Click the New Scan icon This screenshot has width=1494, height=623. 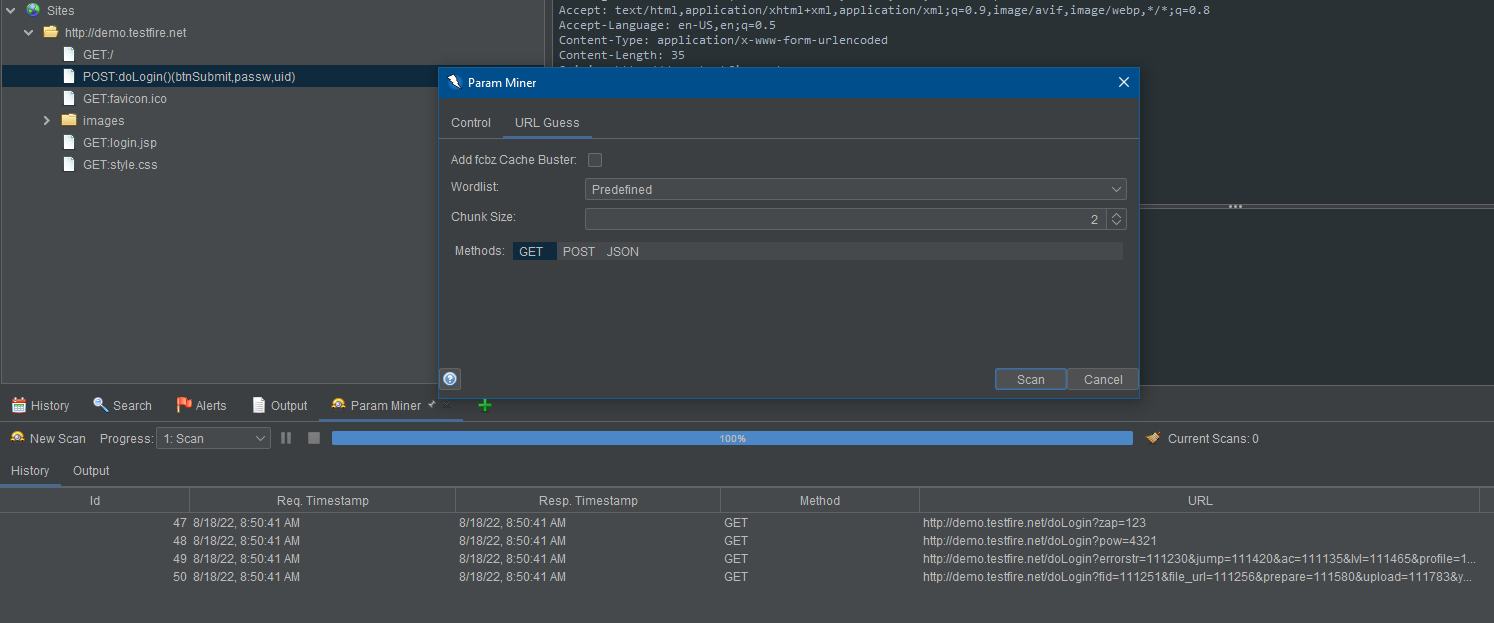click(15, 438)
